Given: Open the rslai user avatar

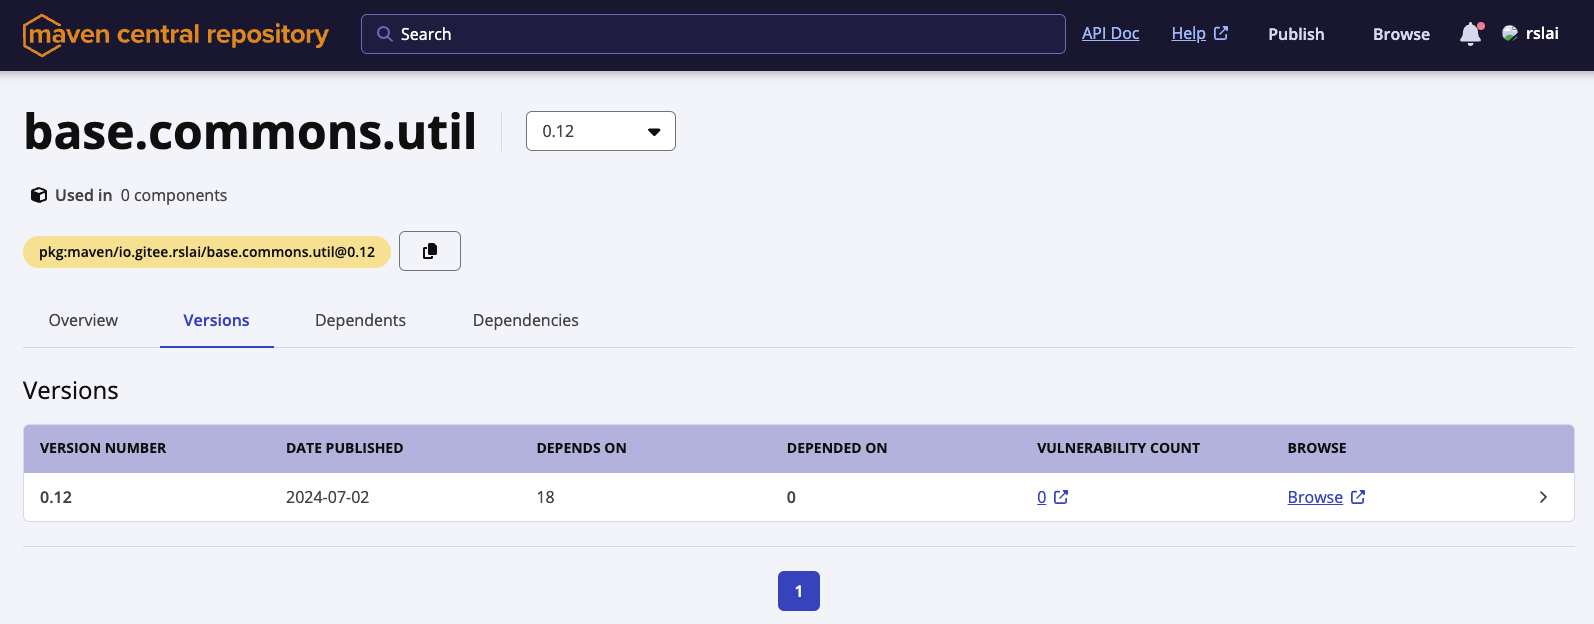Looking at the screenshot, I should click(x=1510, y=33).
